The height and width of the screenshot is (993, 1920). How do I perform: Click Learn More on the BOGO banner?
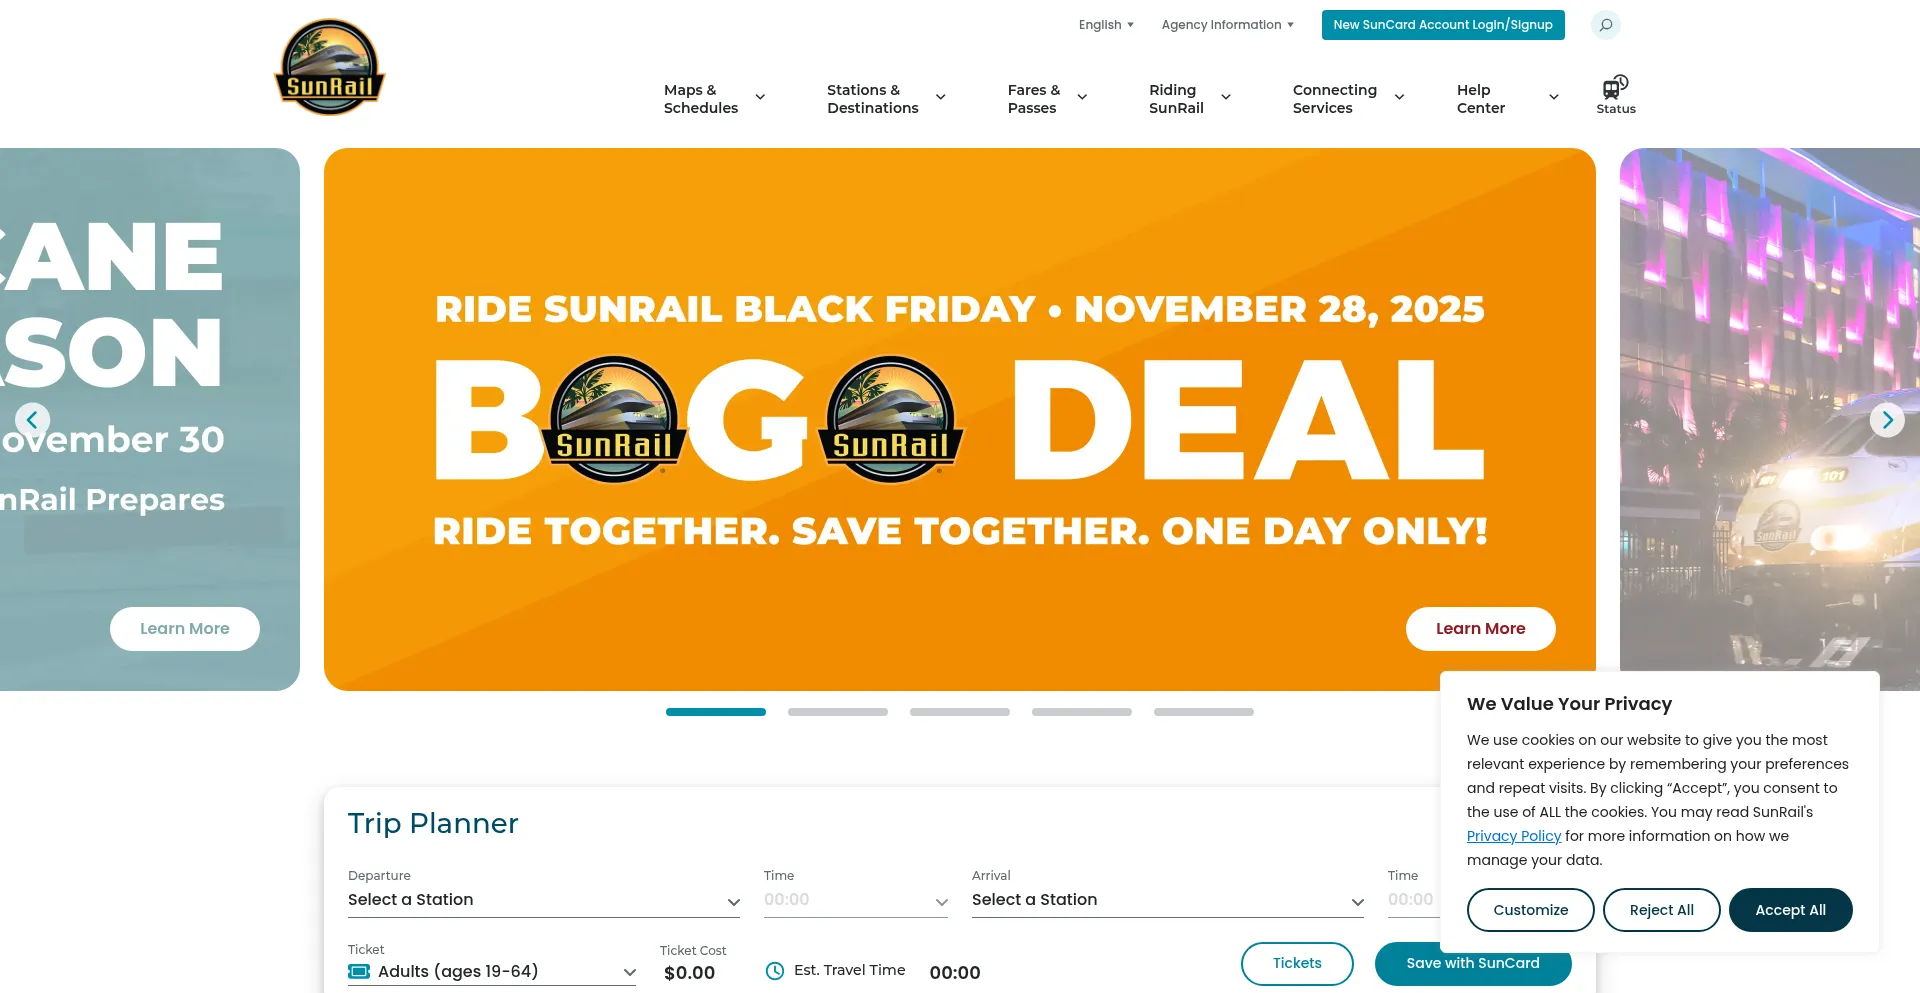point(1480,629)
